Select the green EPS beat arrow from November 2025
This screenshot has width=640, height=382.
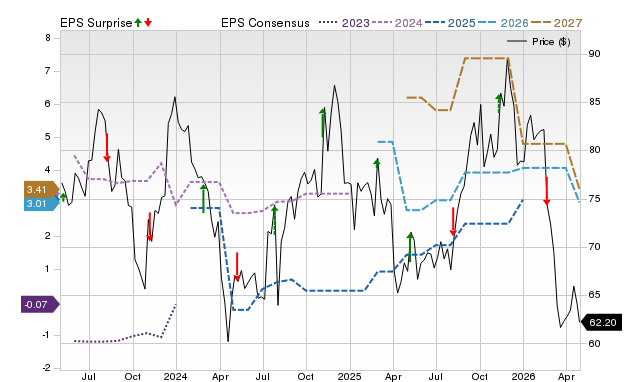tap(499, 103)
